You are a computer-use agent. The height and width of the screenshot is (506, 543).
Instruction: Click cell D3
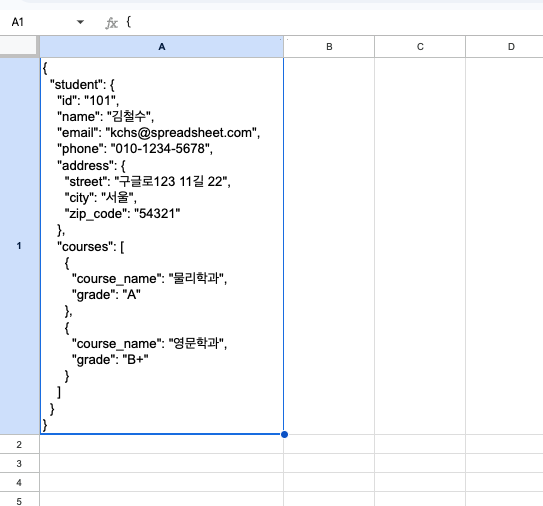505,463
